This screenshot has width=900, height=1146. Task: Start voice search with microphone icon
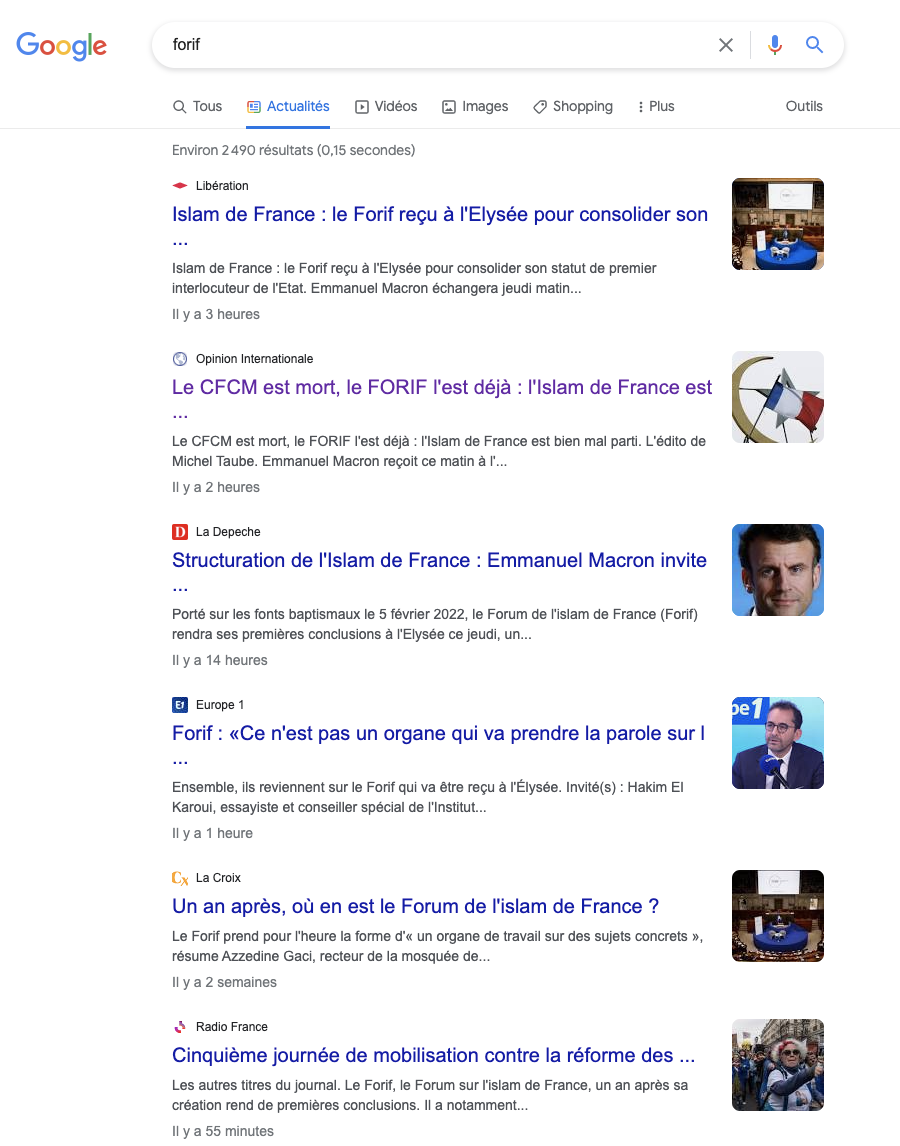tap(774, 45)
